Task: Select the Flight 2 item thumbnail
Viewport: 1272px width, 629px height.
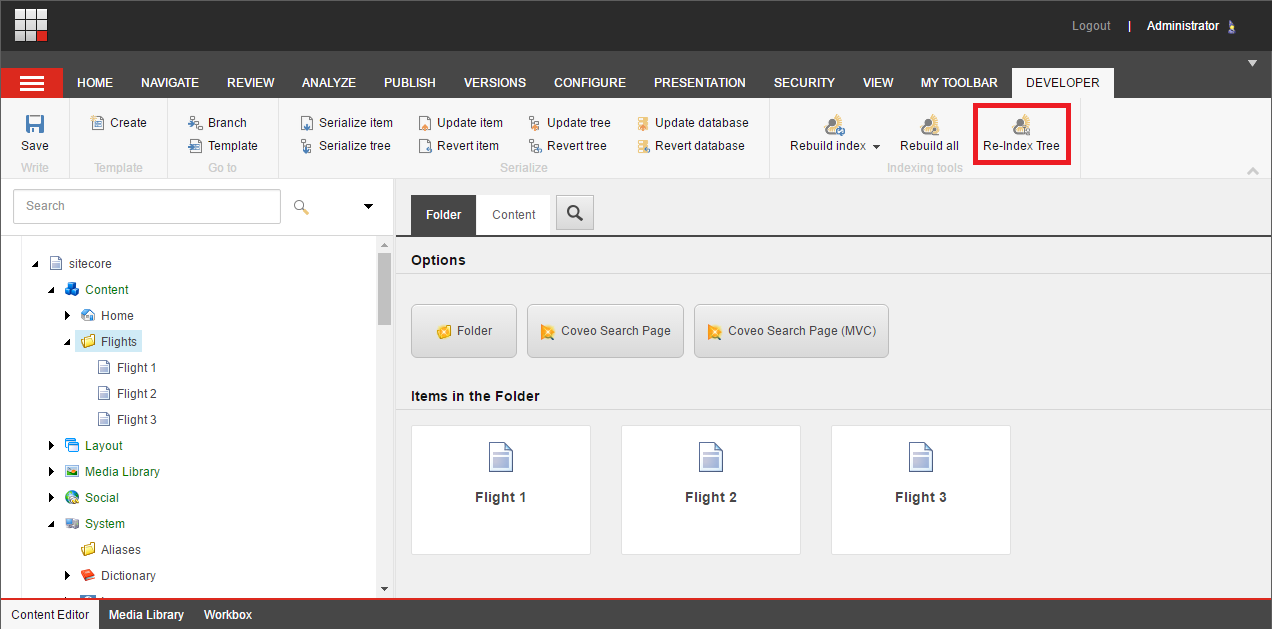Action: (x=710, y=489)
